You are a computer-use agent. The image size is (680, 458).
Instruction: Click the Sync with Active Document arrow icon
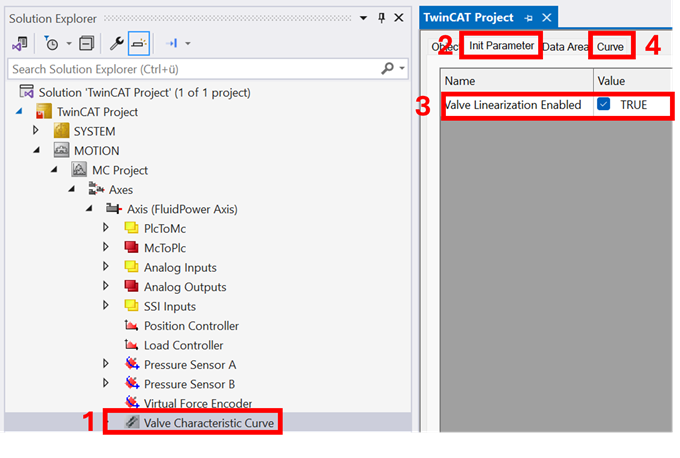point(171,43)
